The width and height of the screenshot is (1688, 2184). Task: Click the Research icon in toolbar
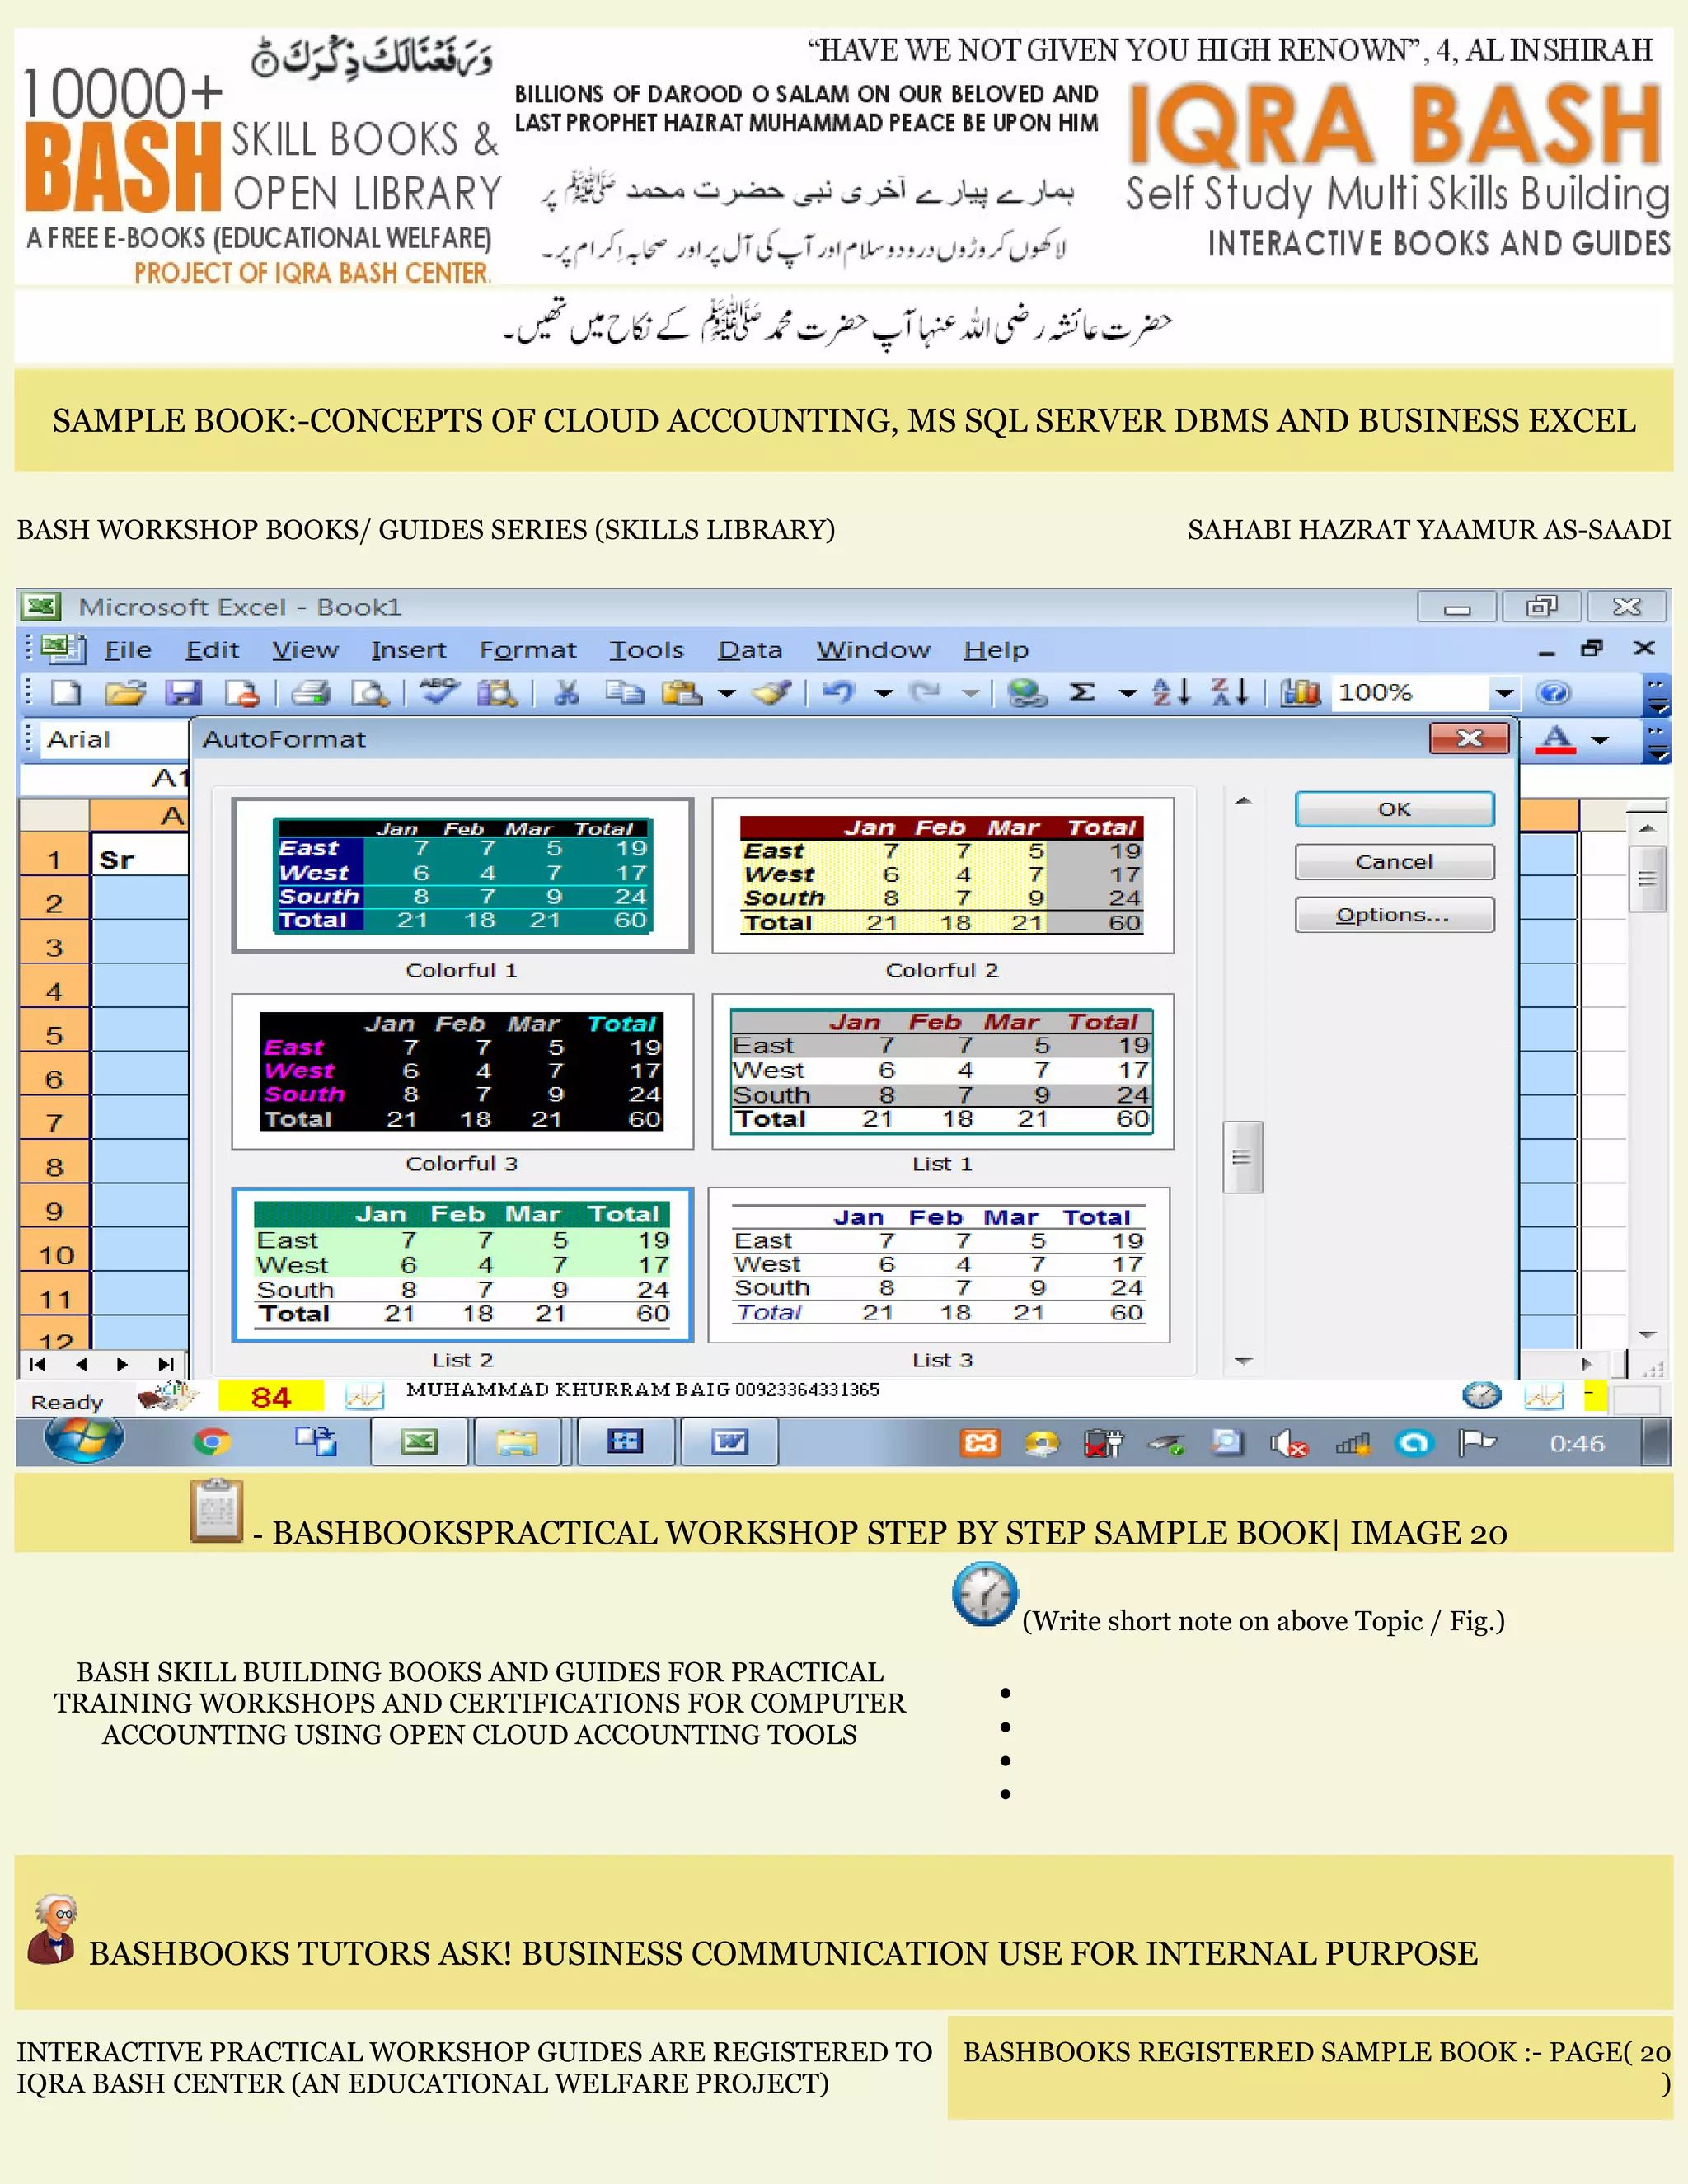pos(497,692)
